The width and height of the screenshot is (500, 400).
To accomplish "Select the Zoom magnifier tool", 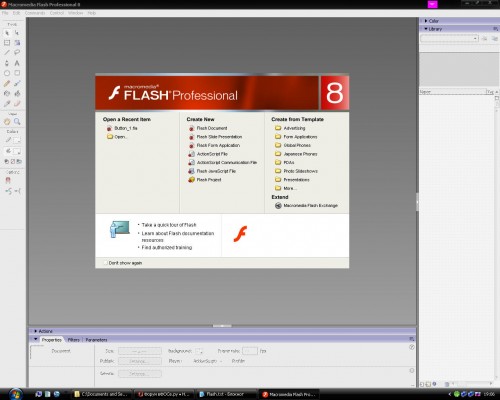I will 17,122.
